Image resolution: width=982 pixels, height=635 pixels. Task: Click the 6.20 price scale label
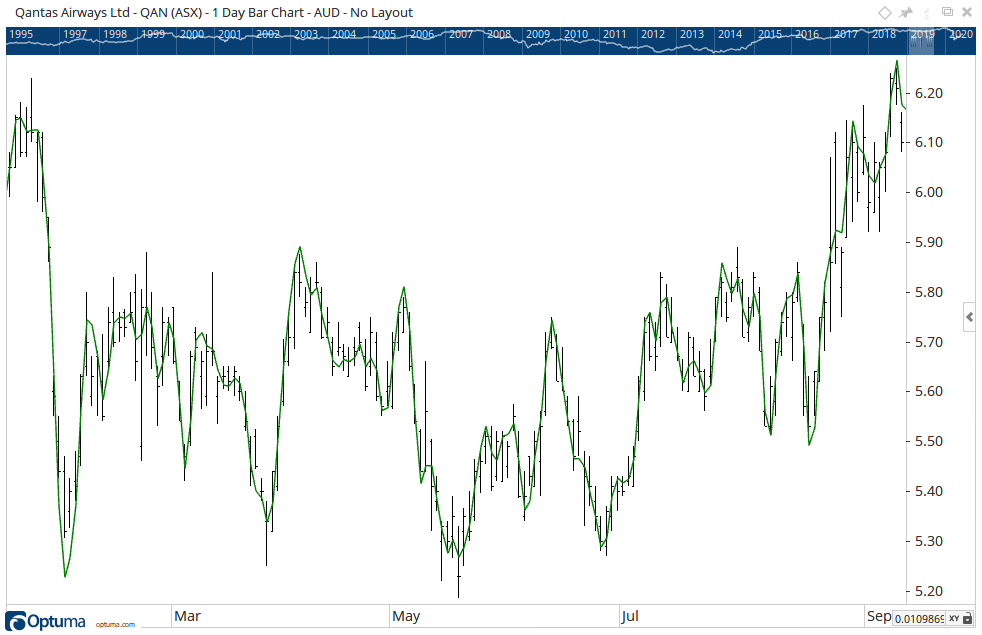(x=929, y=93)
